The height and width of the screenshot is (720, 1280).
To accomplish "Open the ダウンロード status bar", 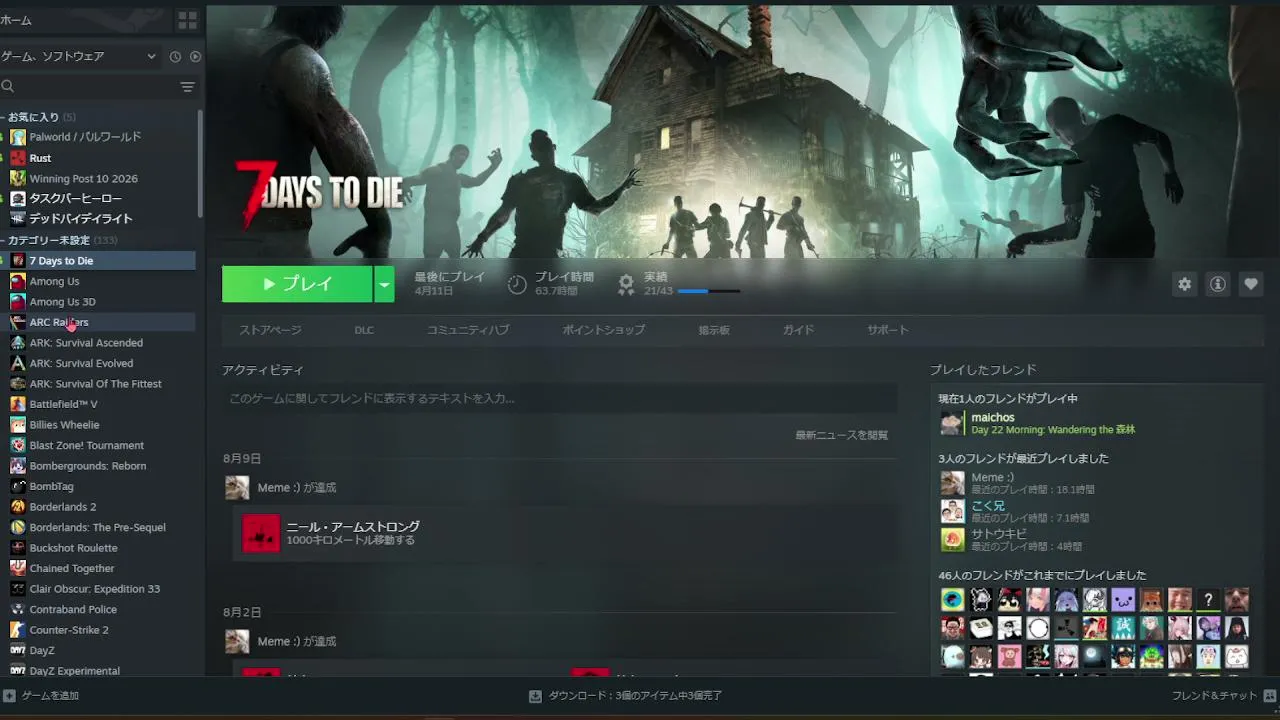I will point(625,696).
